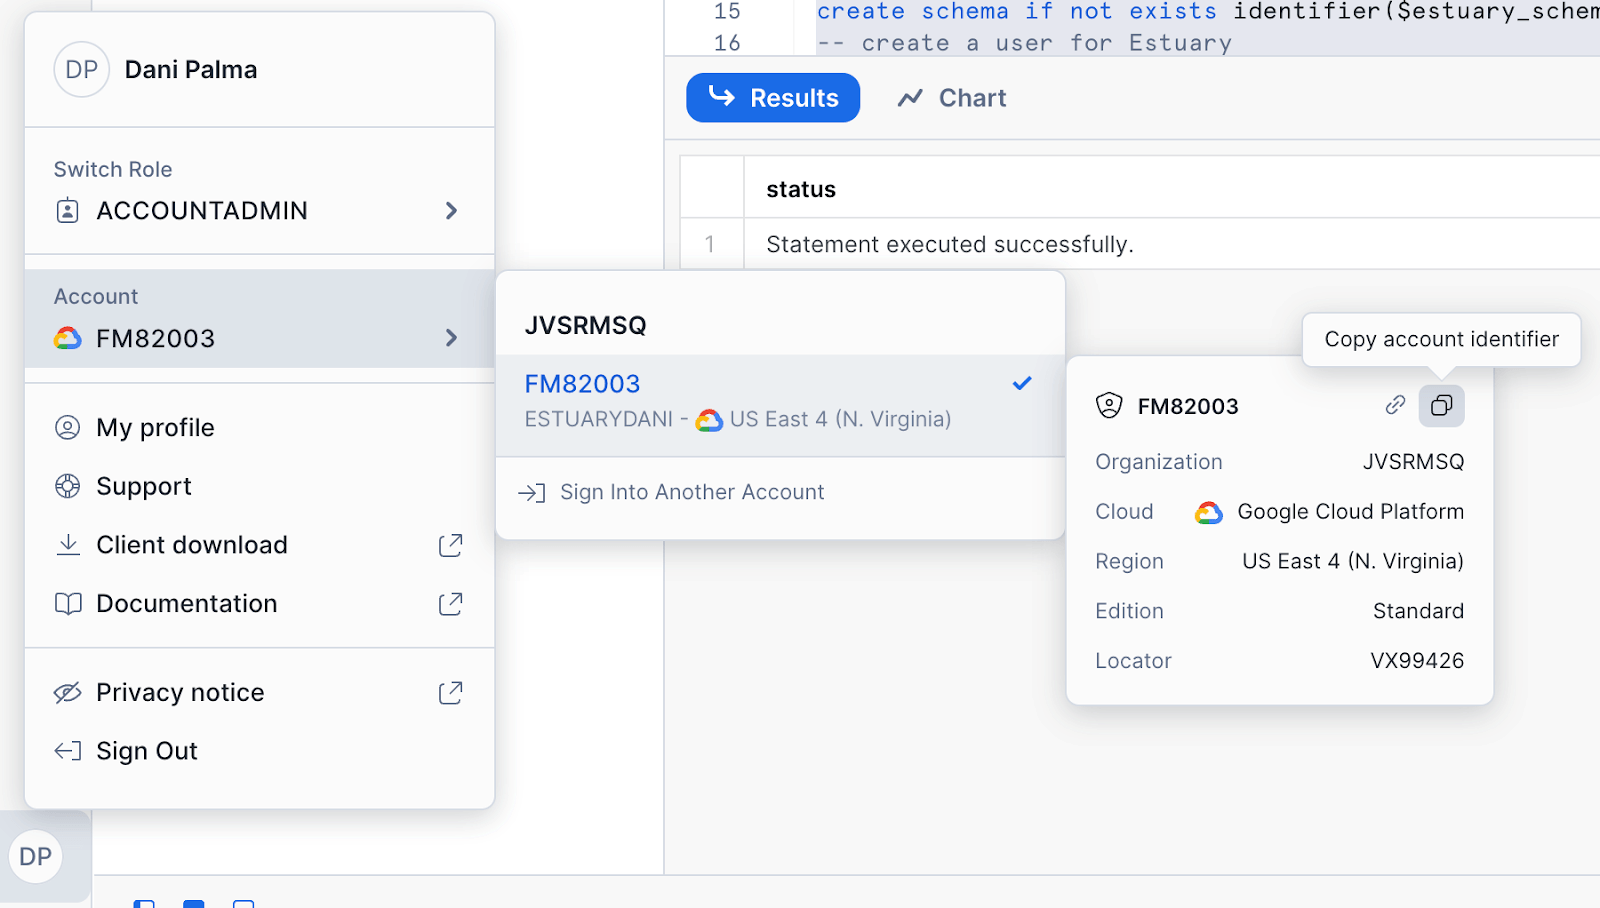Click the Support lifebuoy icon
This screenshot has height=908, width=1600.
tap(67, 486)
